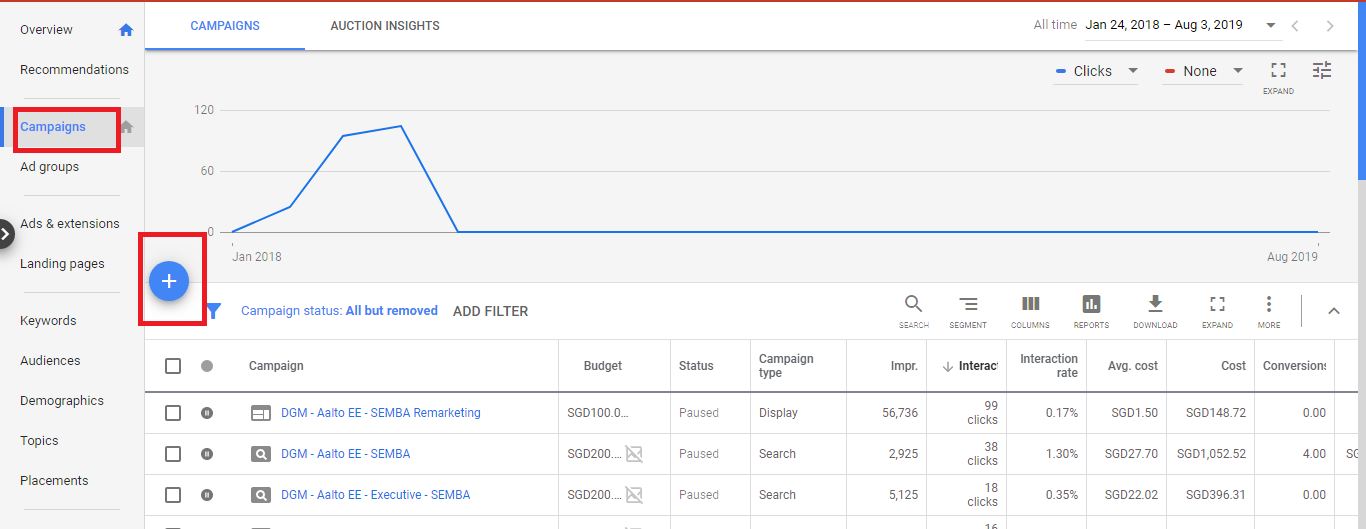
Task: Click the shared budget icon in the DGM - Aalto EE - SEMBA row
Action: point(634,454)
